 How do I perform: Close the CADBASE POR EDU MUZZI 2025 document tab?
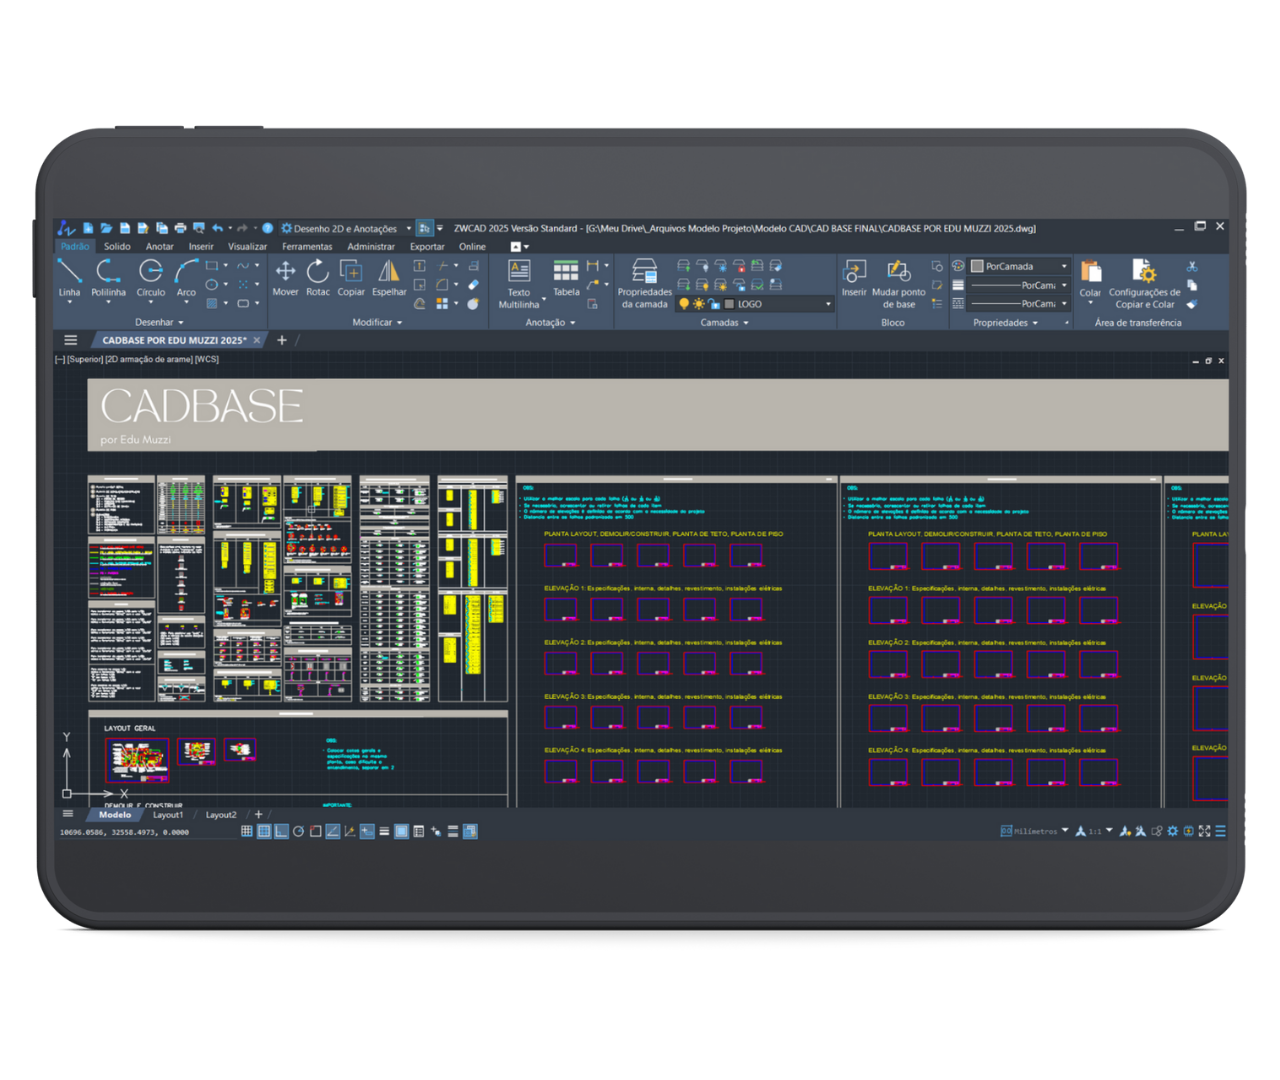[x=257, y=340]
